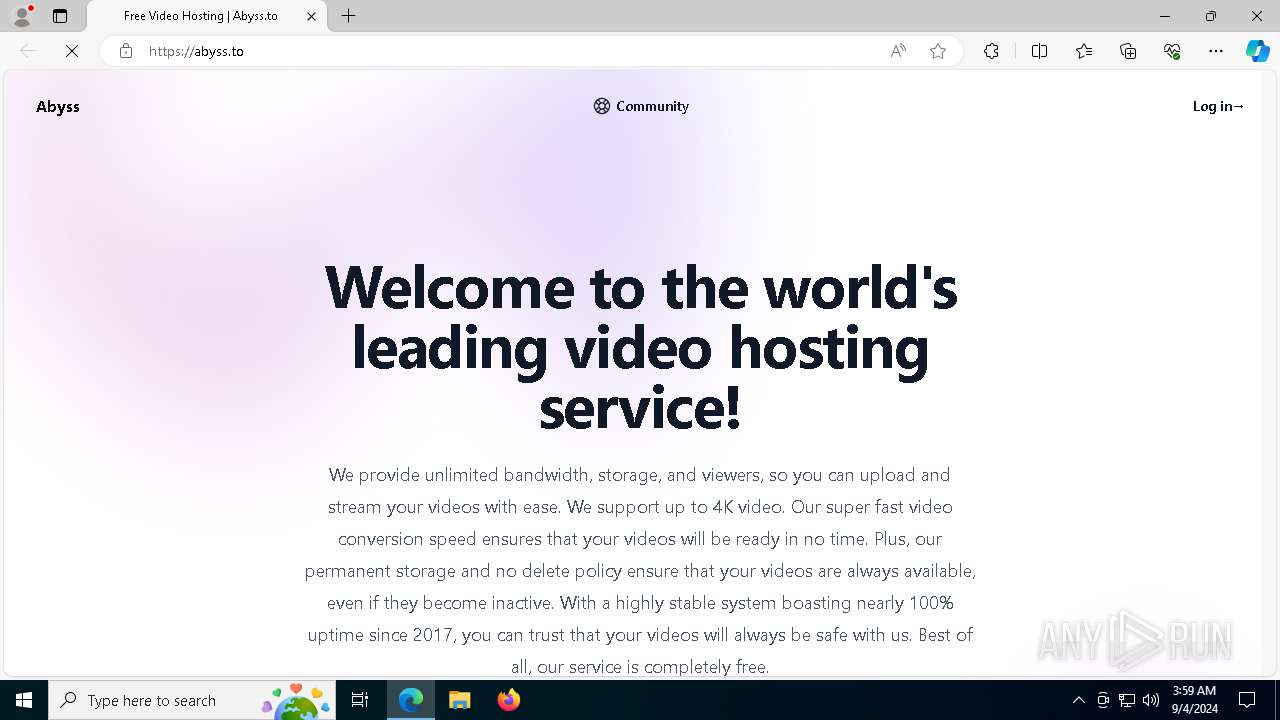Open the Favorites list
1280x720 pixels.
(x=1084, y=51)
